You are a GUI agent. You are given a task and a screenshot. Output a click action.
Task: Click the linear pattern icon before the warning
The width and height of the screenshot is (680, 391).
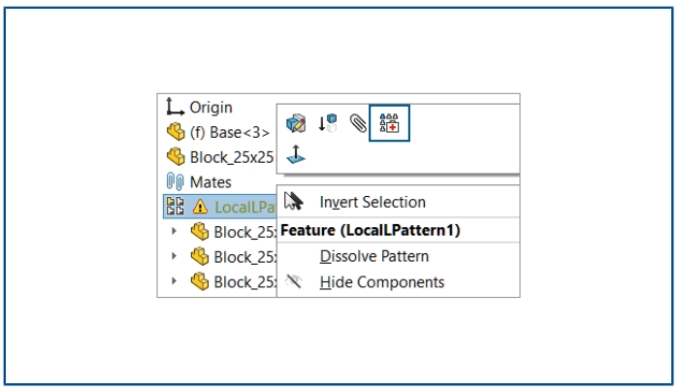(176, 206)
